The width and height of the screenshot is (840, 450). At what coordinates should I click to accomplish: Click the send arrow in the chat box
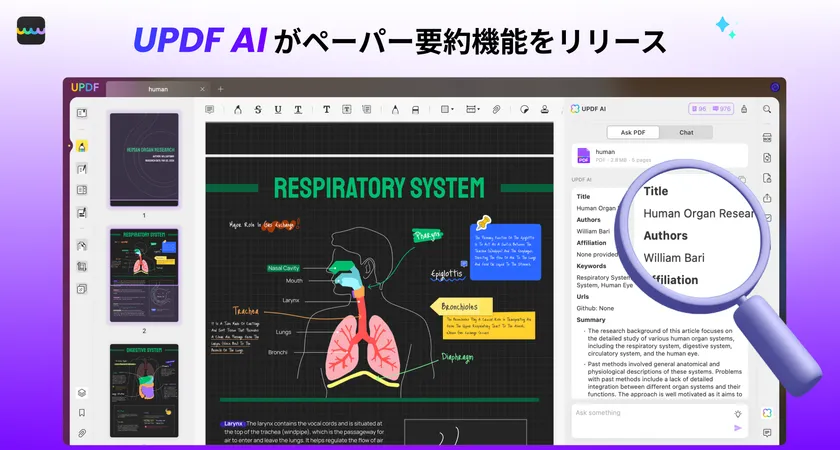(x=738, y=428)
